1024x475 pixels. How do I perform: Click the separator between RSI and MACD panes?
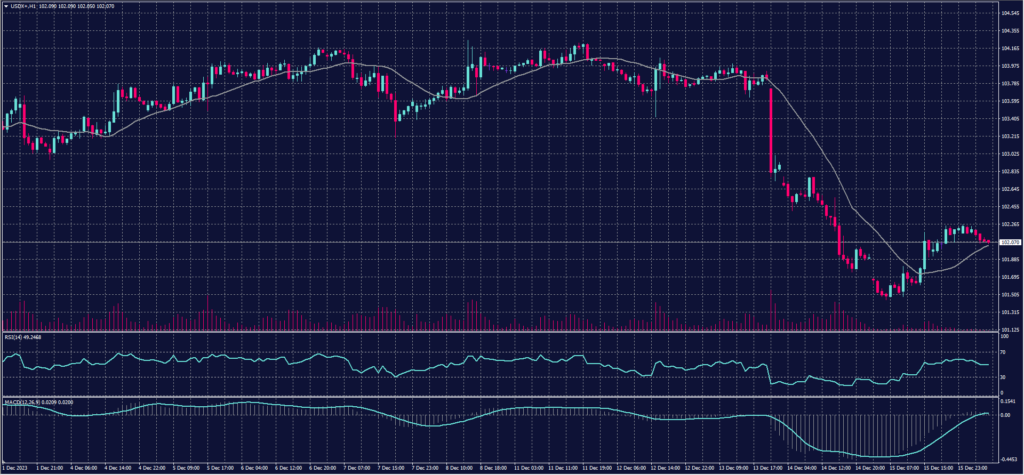500,397
